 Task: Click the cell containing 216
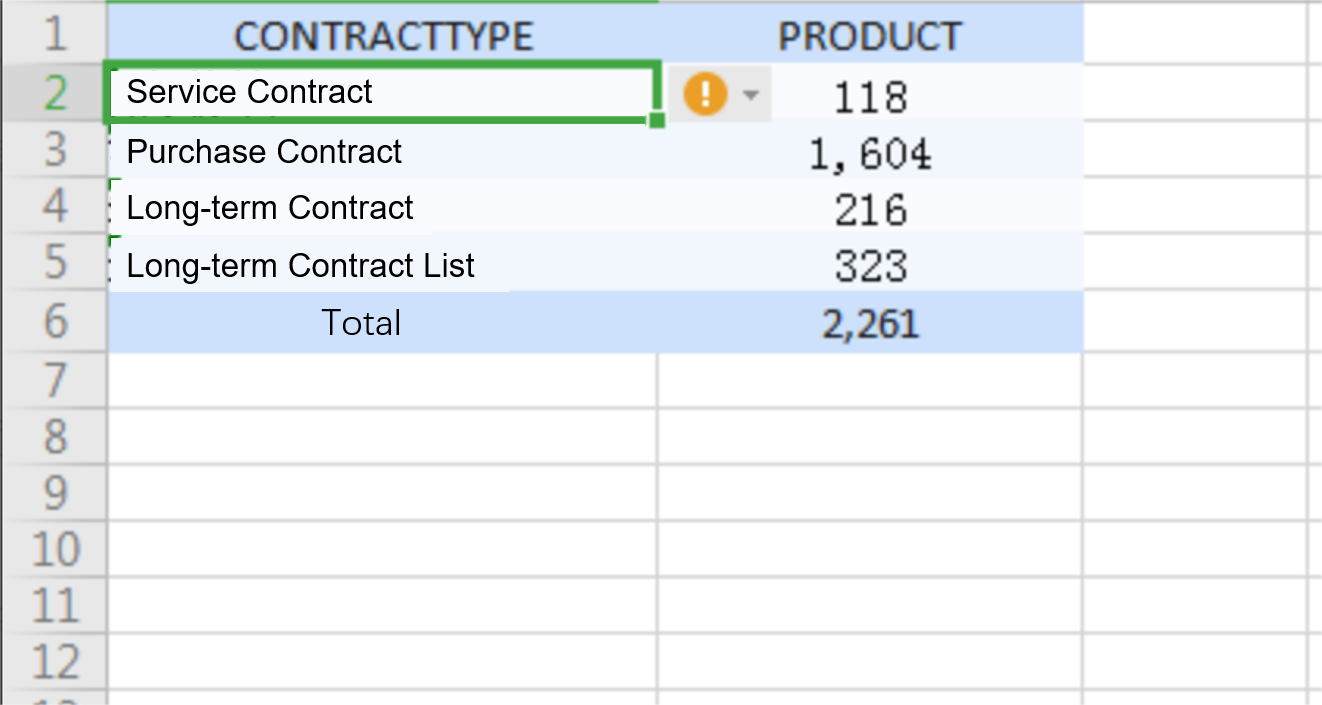(x=869, y=208)
